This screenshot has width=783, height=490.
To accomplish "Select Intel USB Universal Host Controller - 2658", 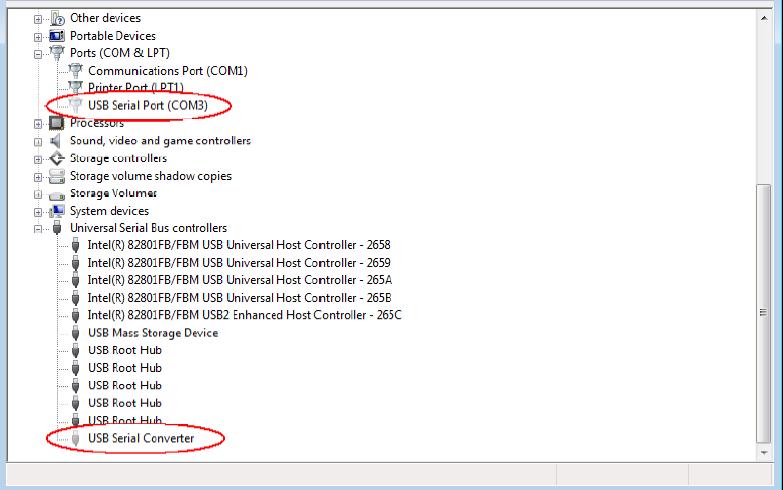I will coord(238,245).
